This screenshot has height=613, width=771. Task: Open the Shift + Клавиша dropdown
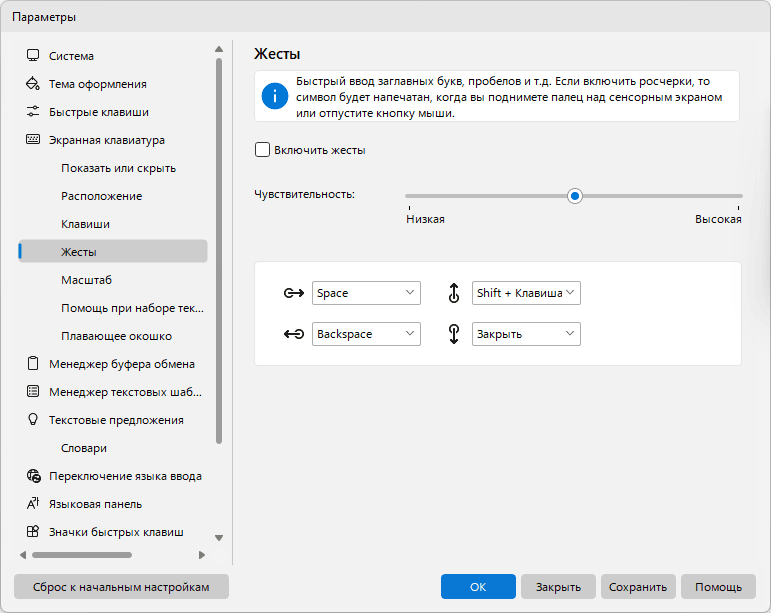point(526,293)
